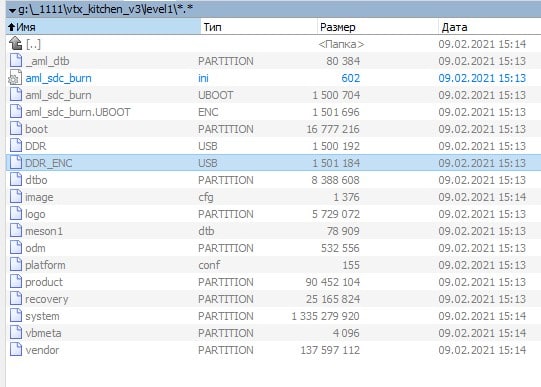Image resolution: width=541 pixels, height=387 pixels.
Task: Click the size value 602
Action: (351, 78)
